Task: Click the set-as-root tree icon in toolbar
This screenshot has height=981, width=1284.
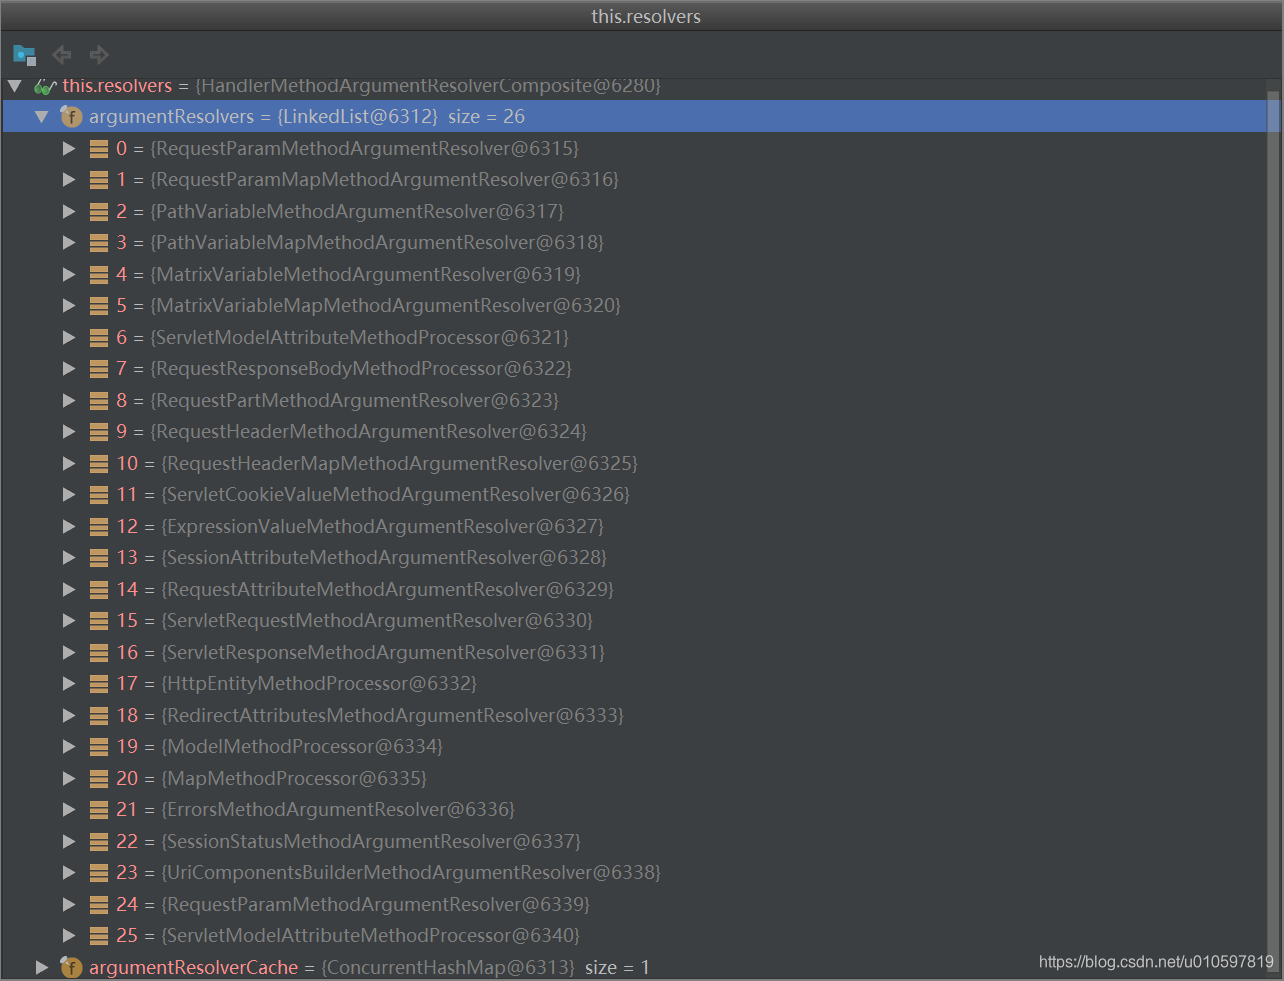Action: tap(24, 55)
